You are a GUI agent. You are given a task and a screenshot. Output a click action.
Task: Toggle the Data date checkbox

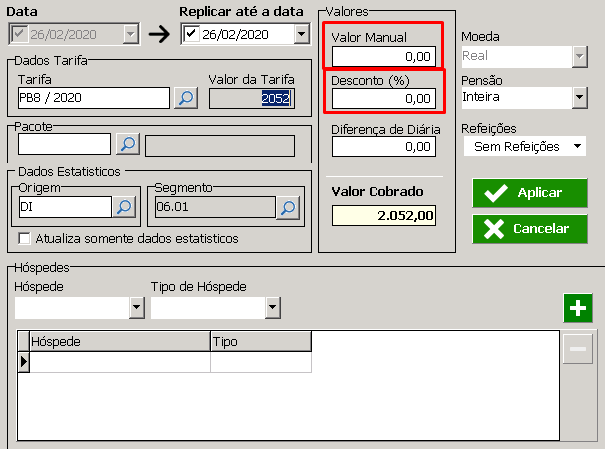[x=19, y=34]
